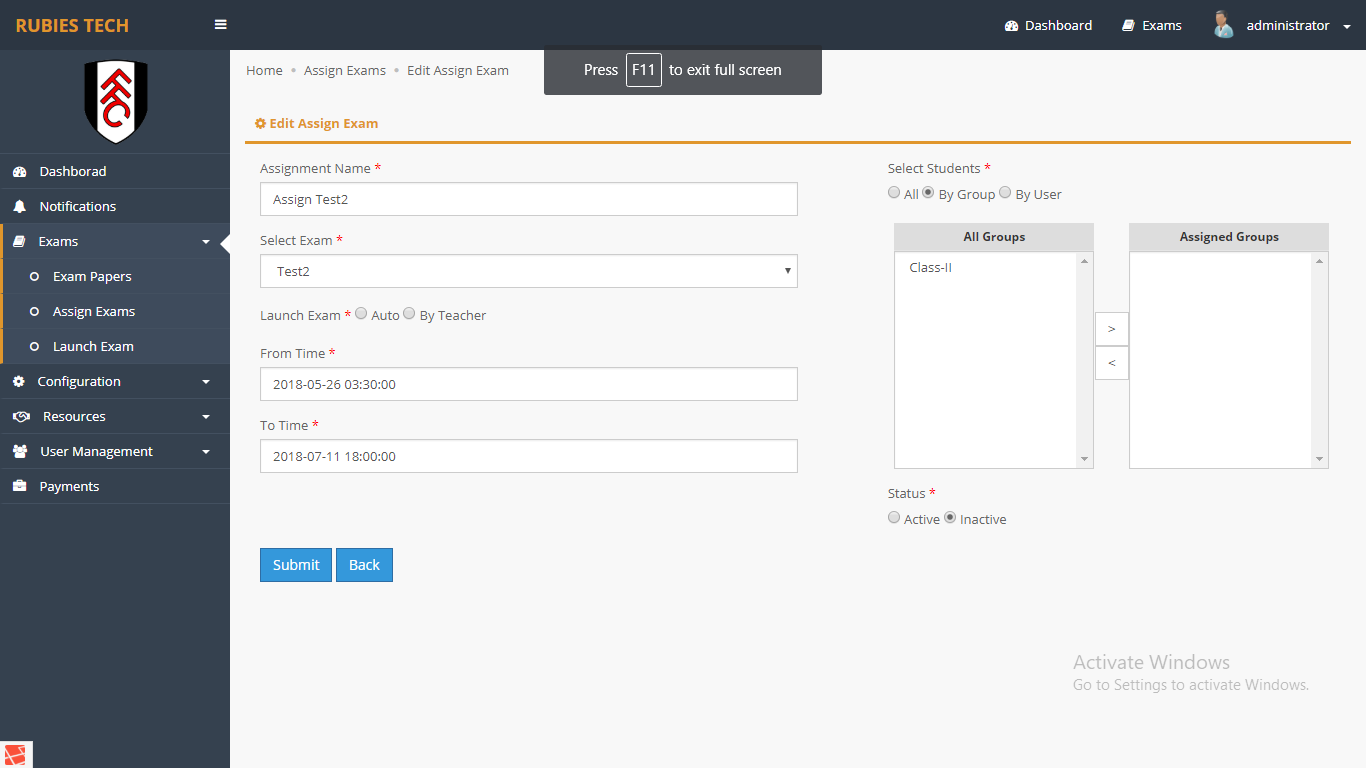Click the sidebar Exams book icon

click(19, 242)
